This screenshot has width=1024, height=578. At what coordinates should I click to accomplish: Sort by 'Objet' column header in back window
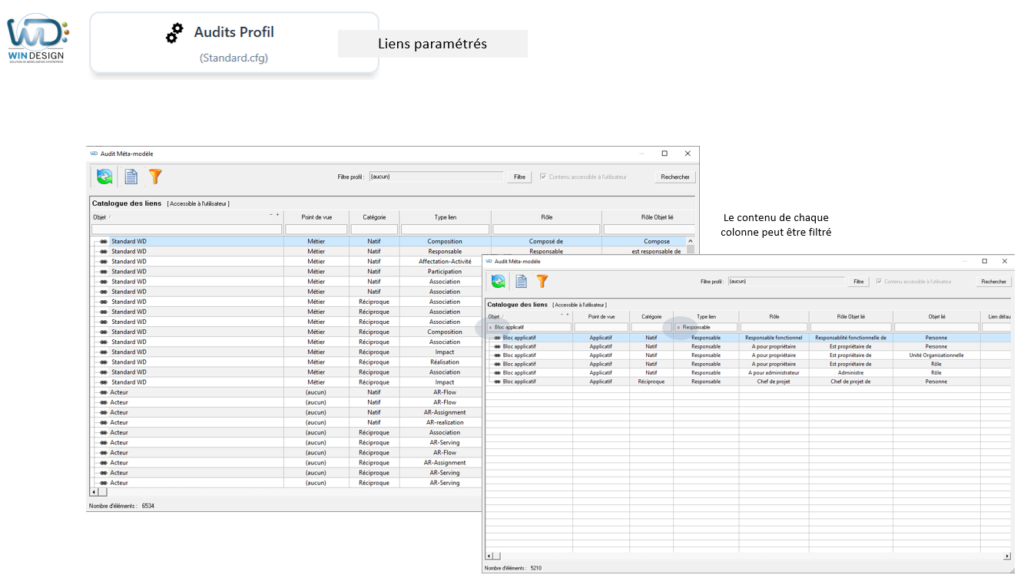click(x=99, y=217)
